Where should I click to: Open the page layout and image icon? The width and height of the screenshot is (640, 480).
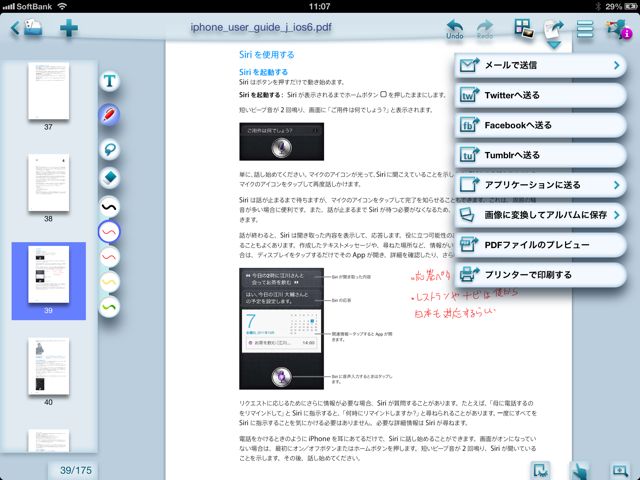click(x=524, y=29)
